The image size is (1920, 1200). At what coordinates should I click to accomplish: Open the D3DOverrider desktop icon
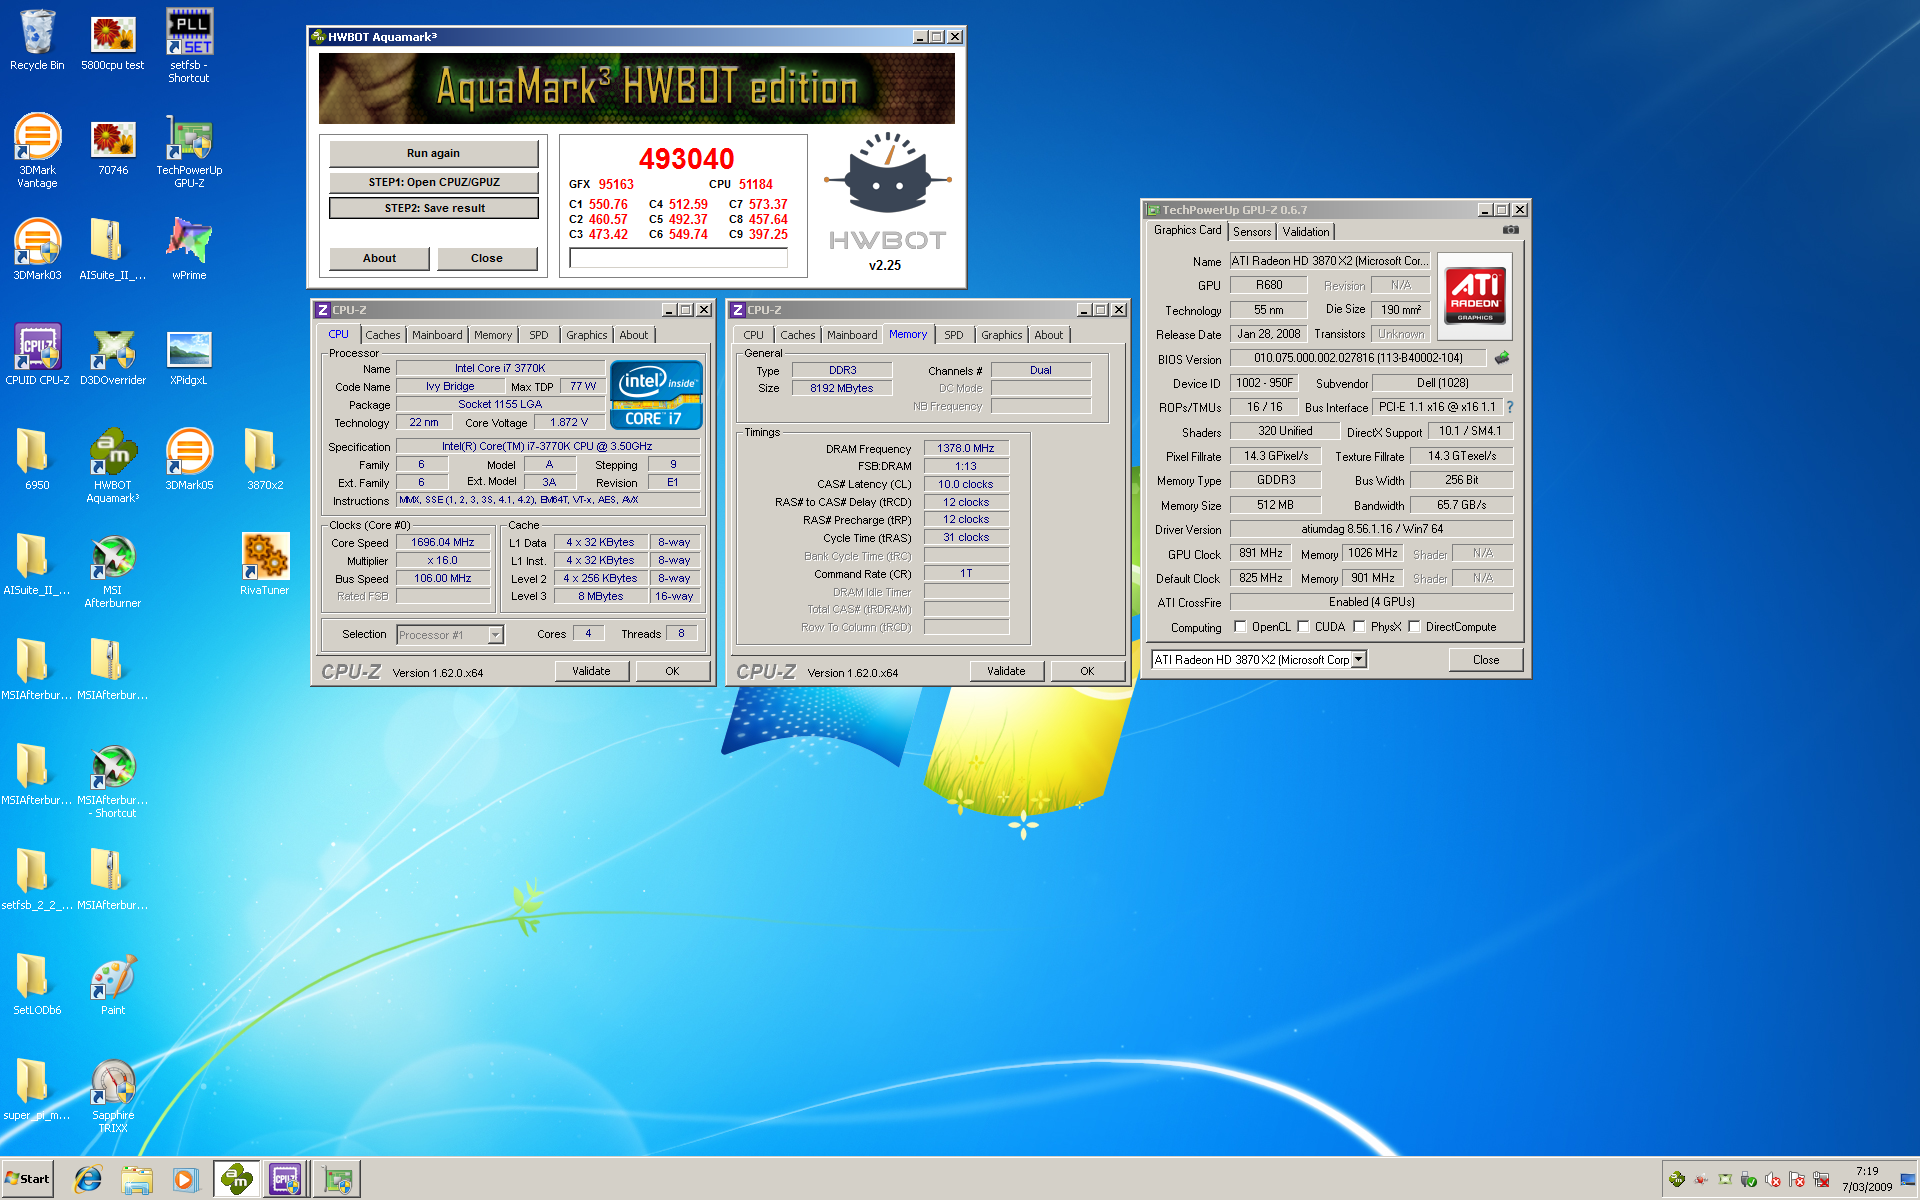pos(113,354)
